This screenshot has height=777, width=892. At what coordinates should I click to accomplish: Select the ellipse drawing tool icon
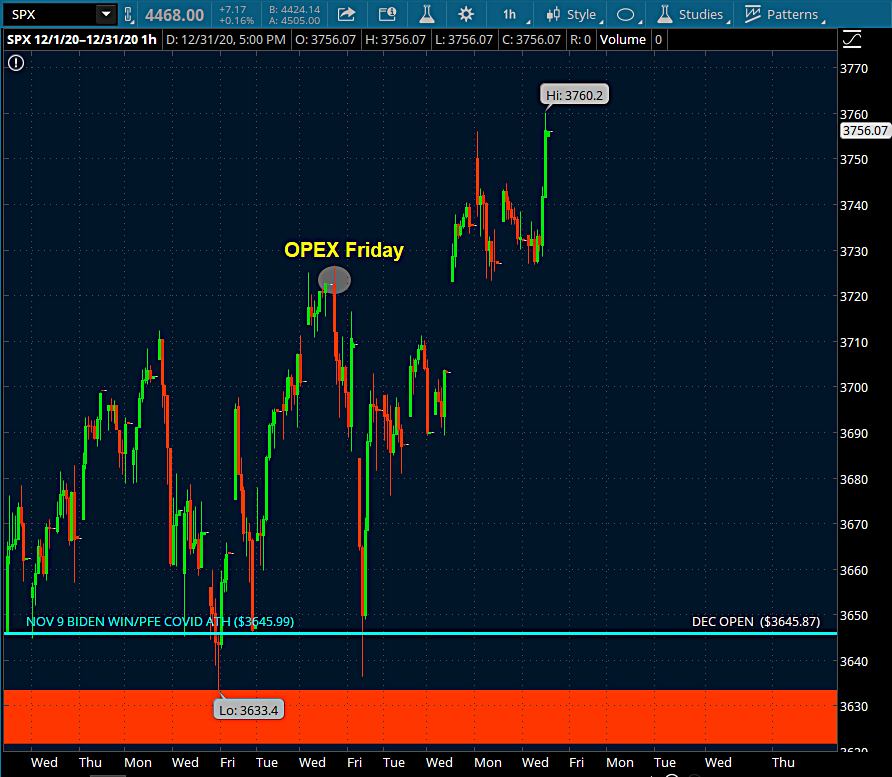(626, 14)
